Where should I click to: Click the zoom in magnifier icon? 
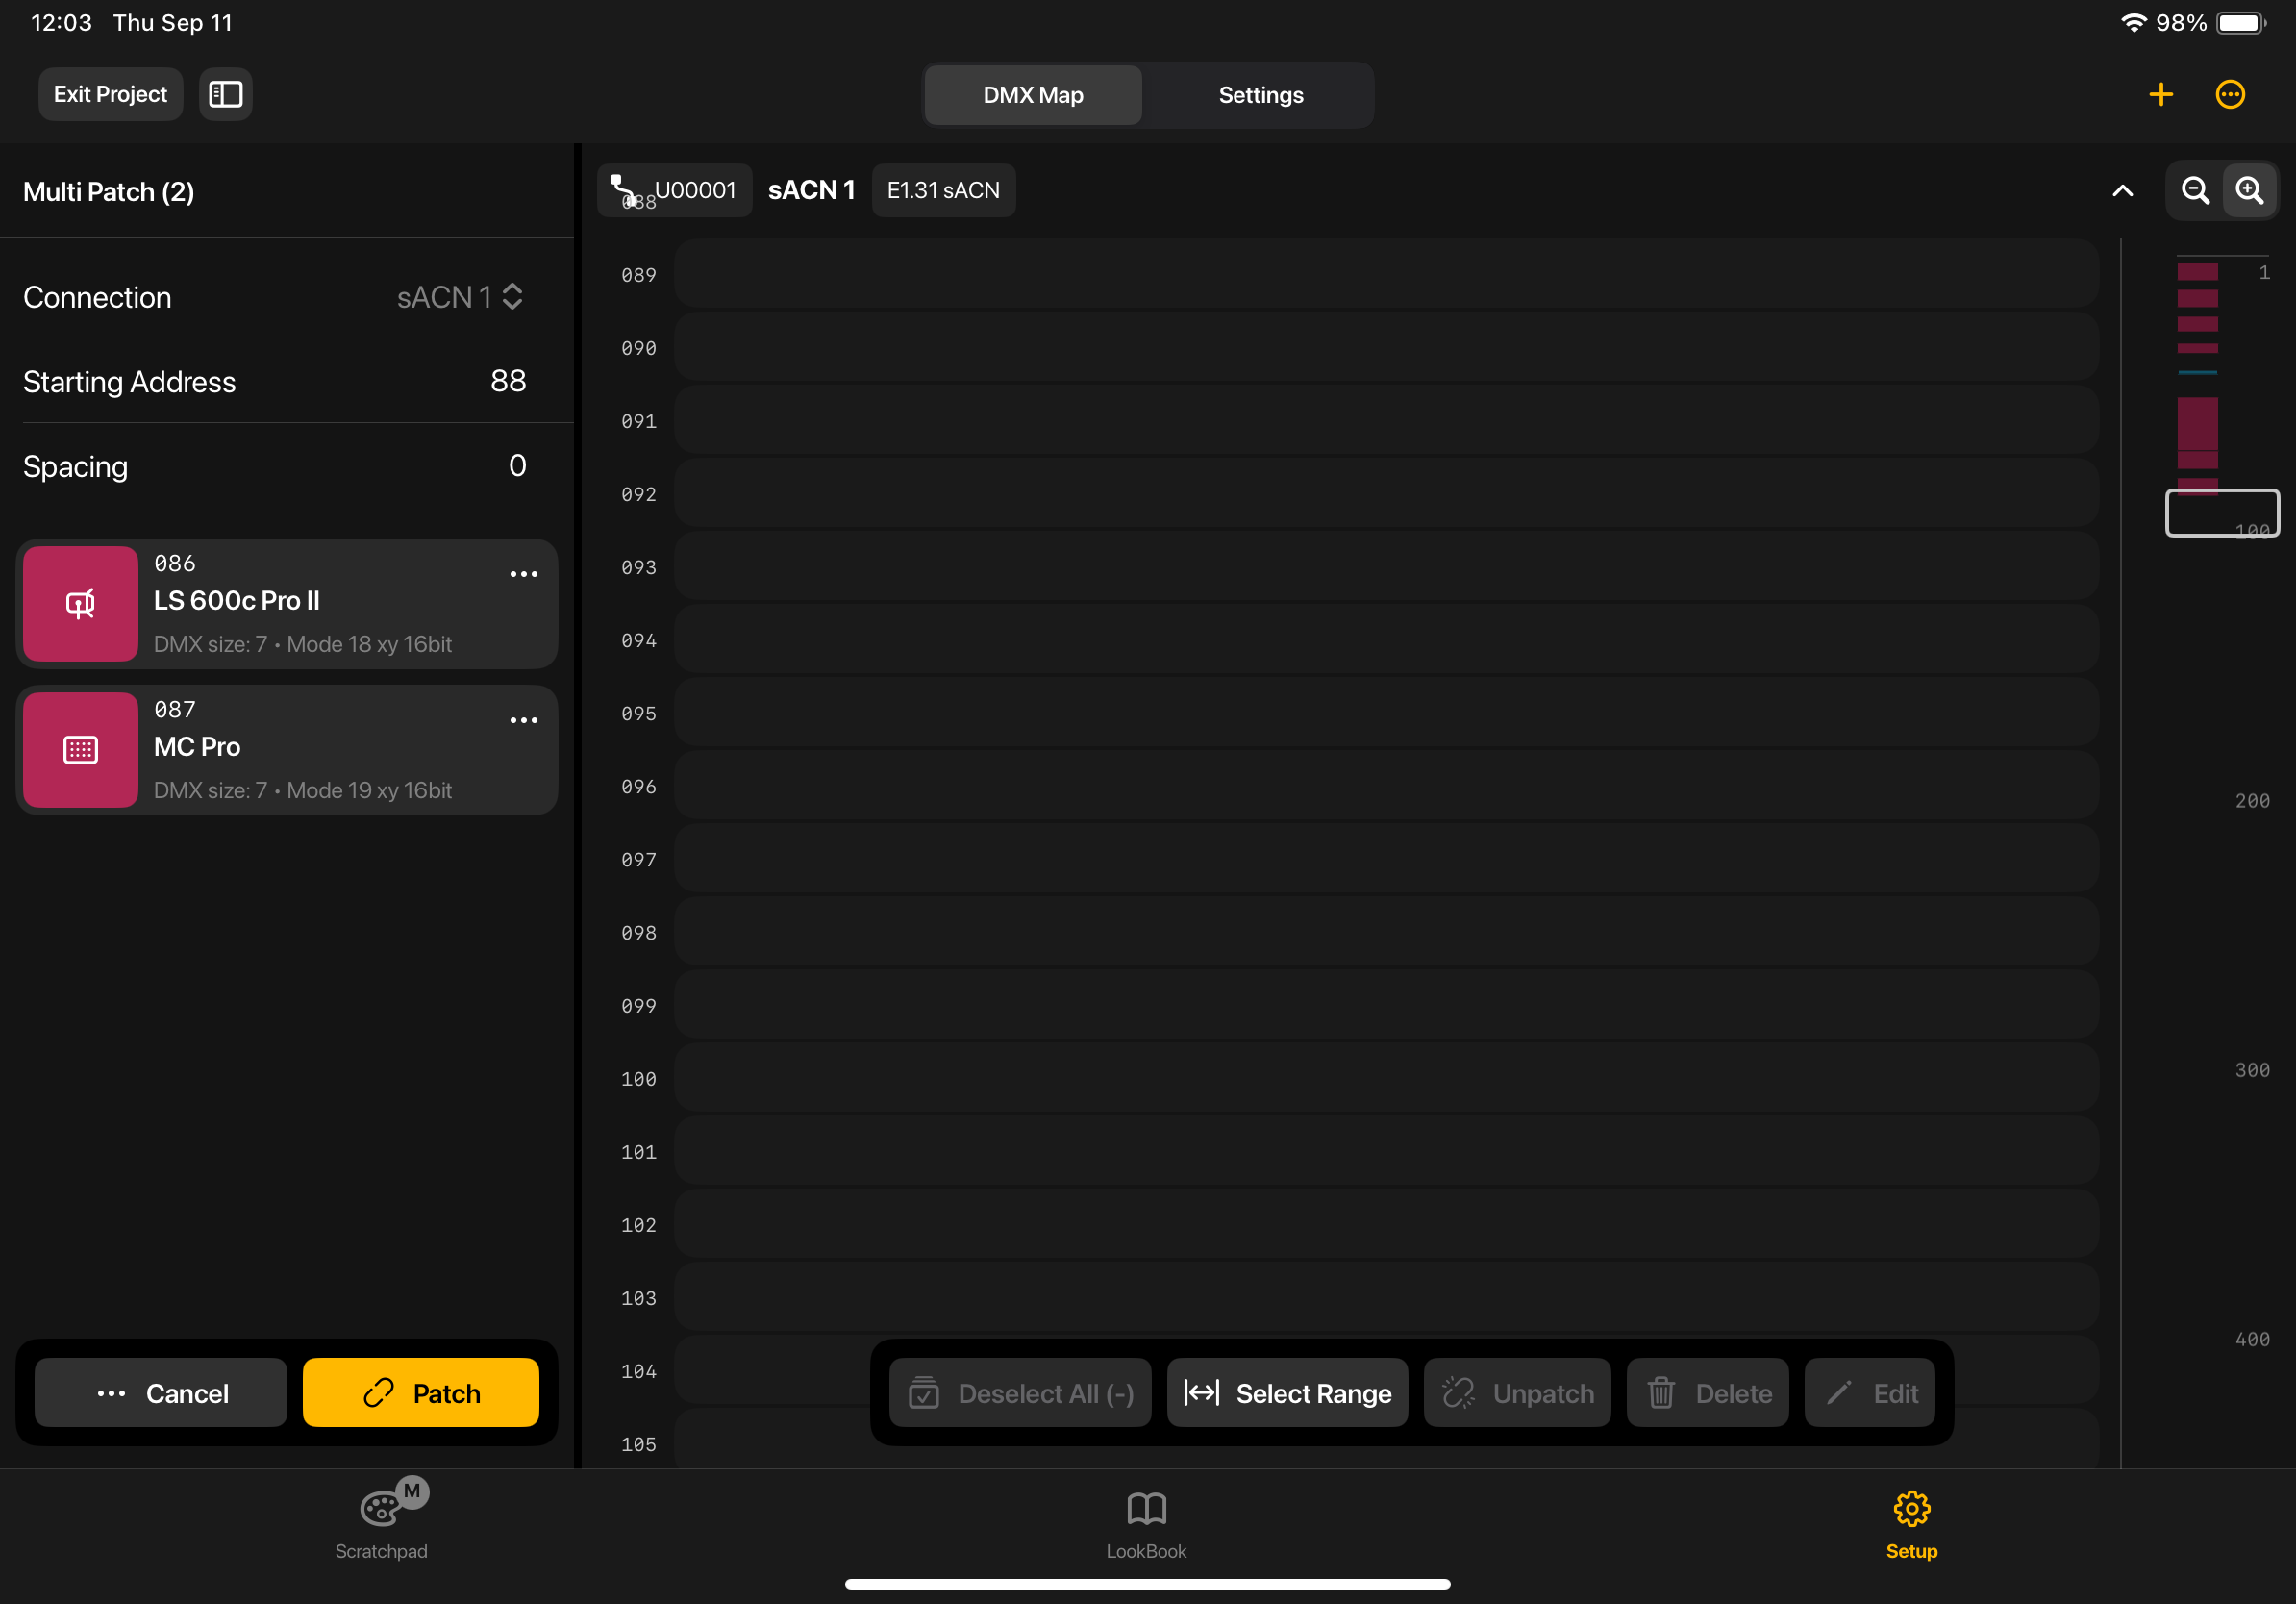click(x=2249, y=190)
